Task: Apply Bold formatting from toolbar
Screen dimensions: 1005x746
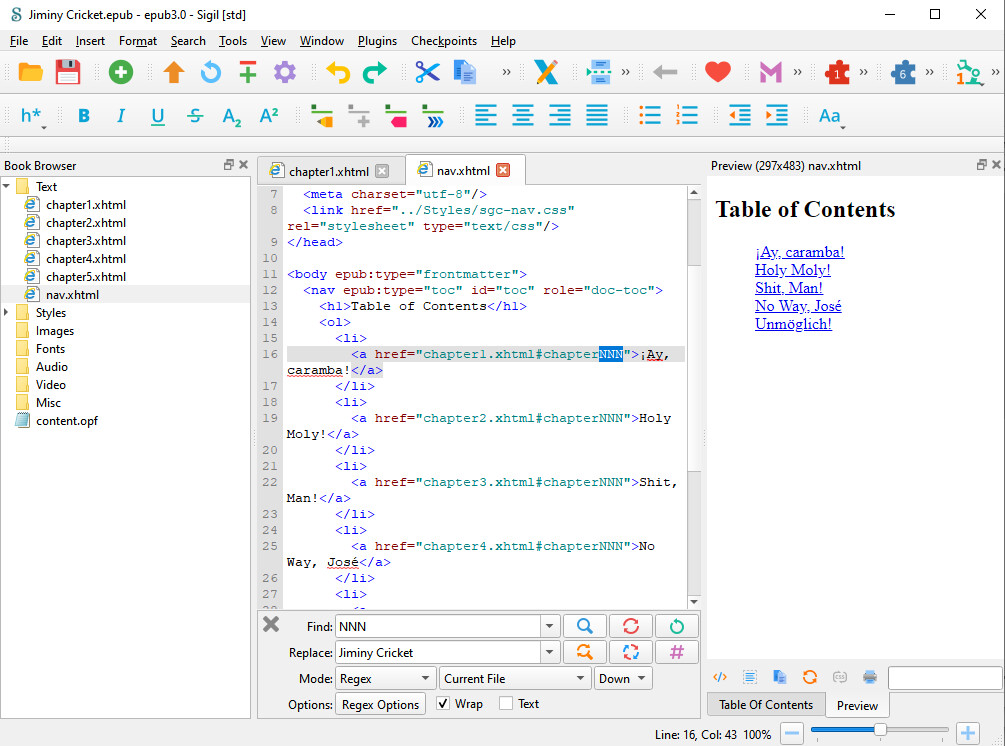Action: (x=84, y=116)
